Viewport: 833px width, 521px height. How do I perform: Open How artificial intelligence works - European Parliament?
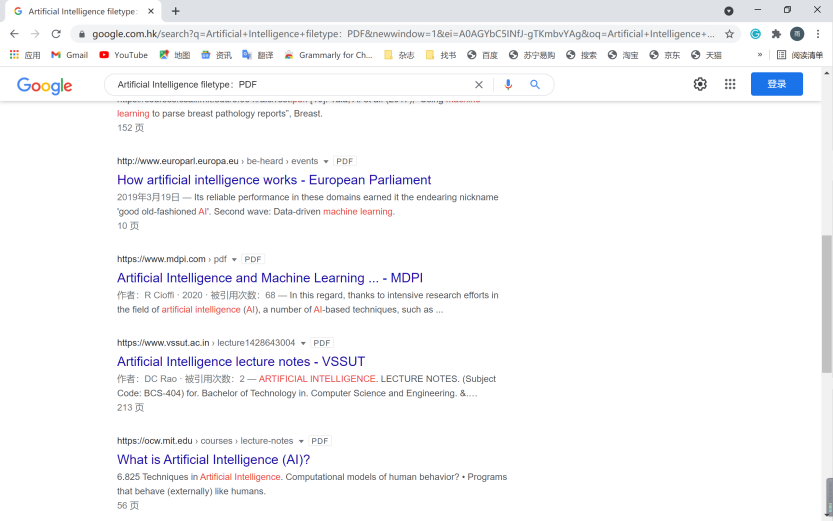click(274, 180)
